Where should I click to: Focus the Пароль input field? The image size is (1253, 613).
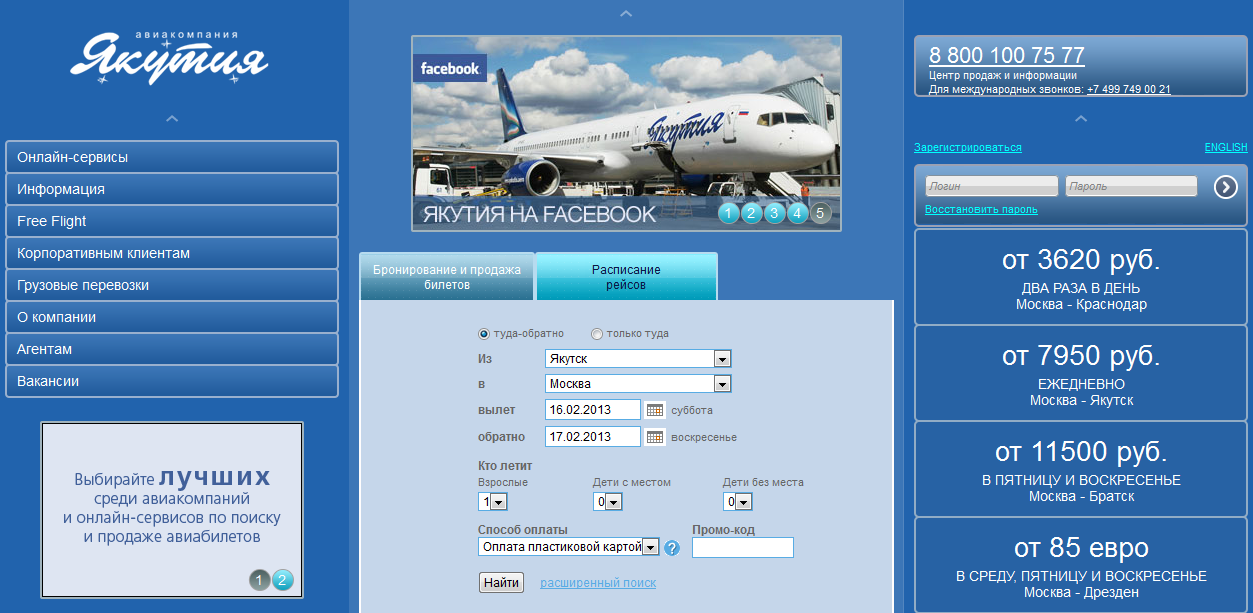pyautogui.click(x=1131, y=186)
